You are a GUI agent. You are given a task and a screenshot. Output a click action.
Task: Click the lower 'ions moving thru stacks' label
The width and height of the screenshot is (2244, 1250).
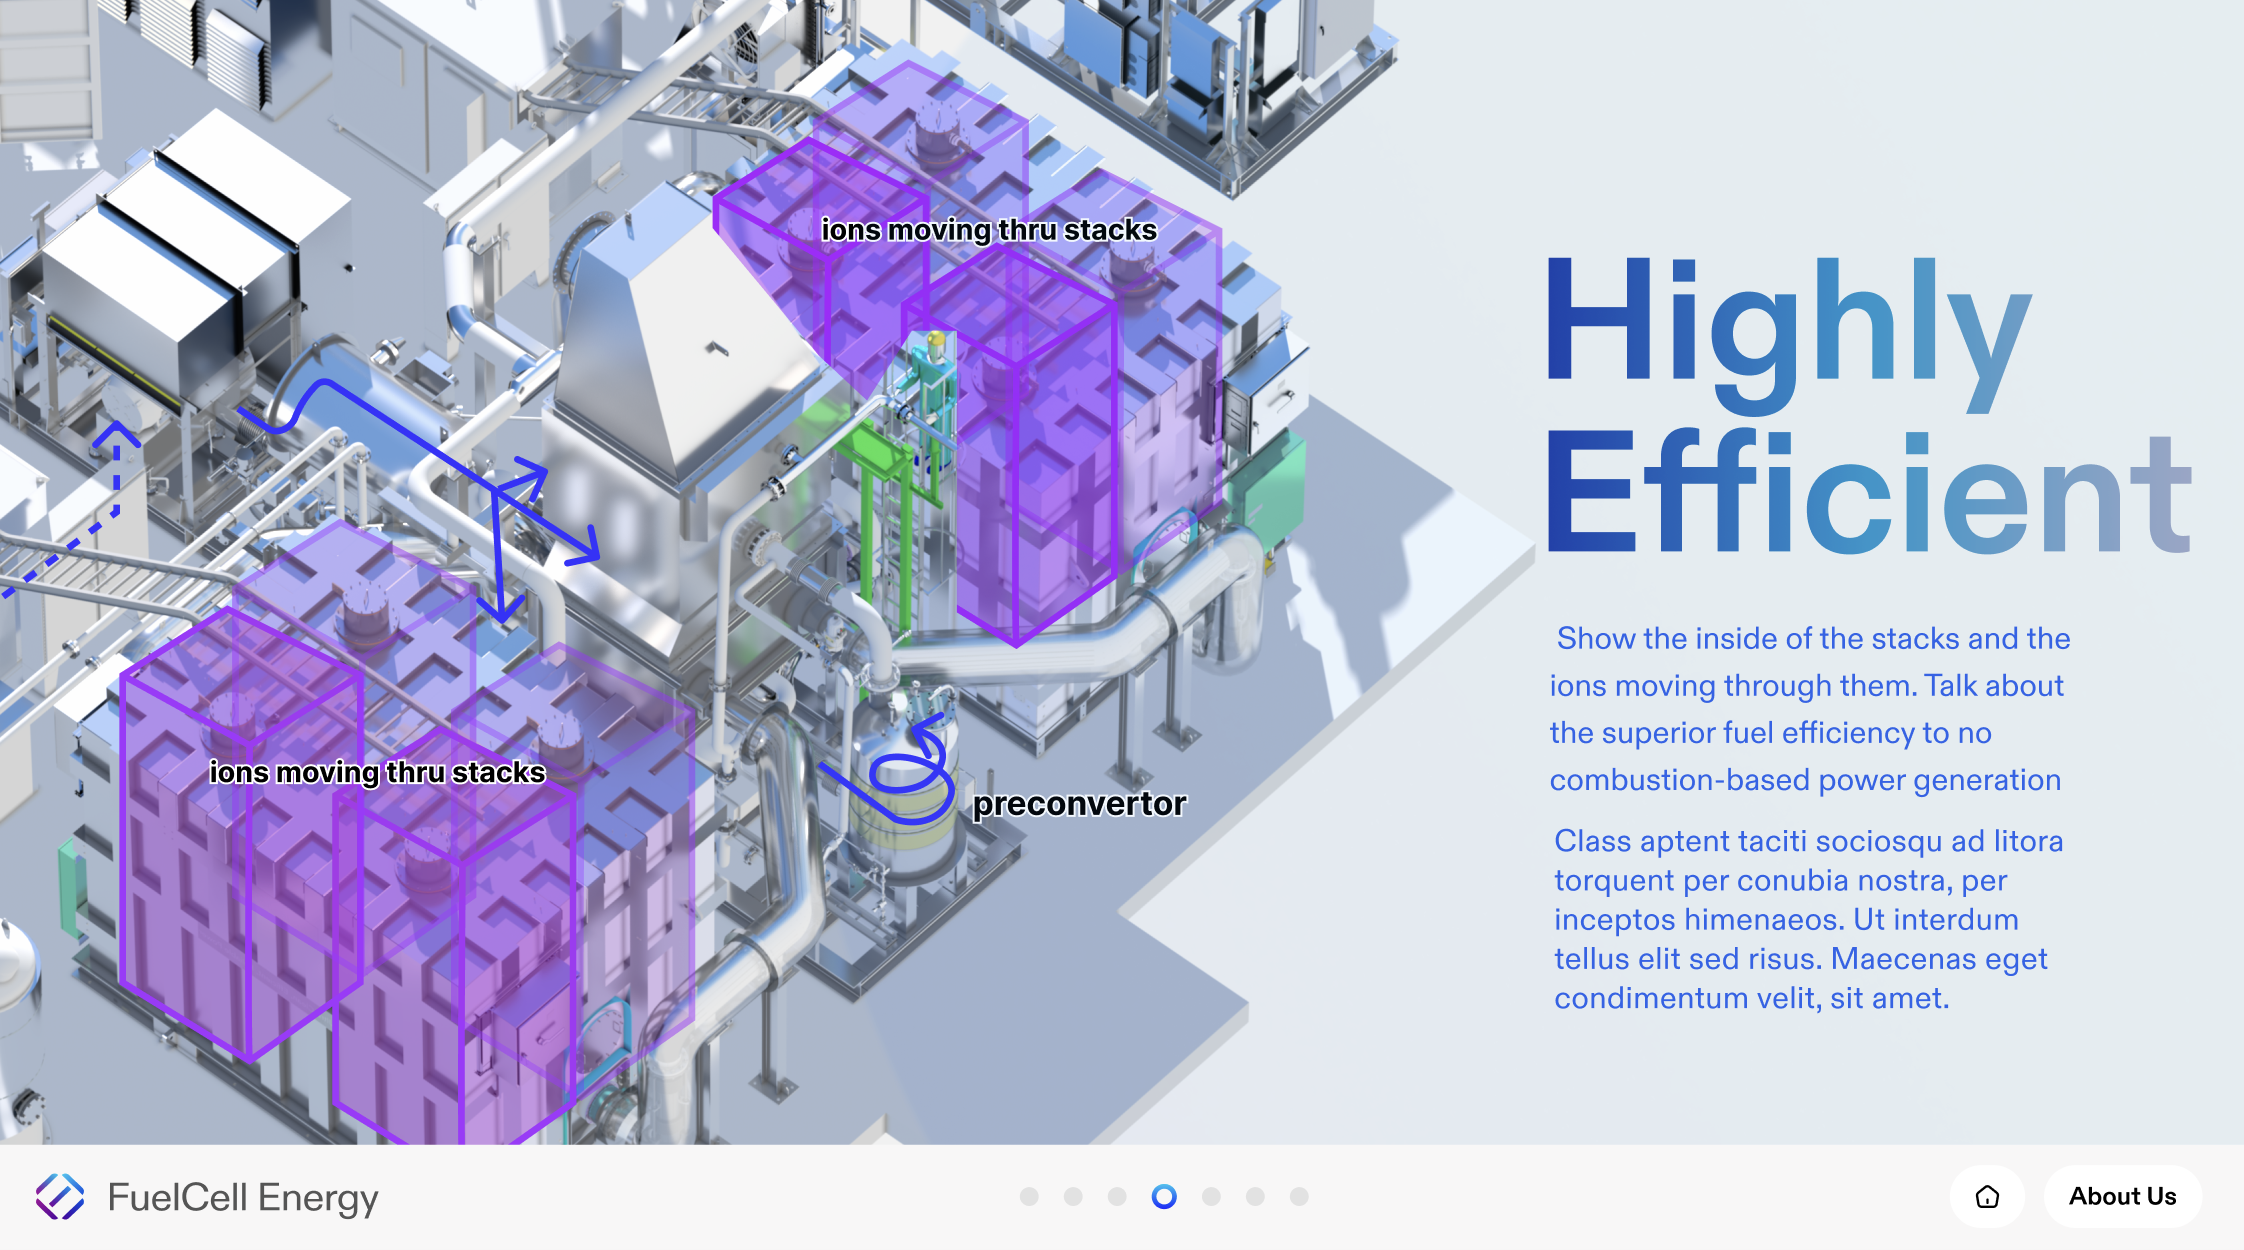pos(377,772)
